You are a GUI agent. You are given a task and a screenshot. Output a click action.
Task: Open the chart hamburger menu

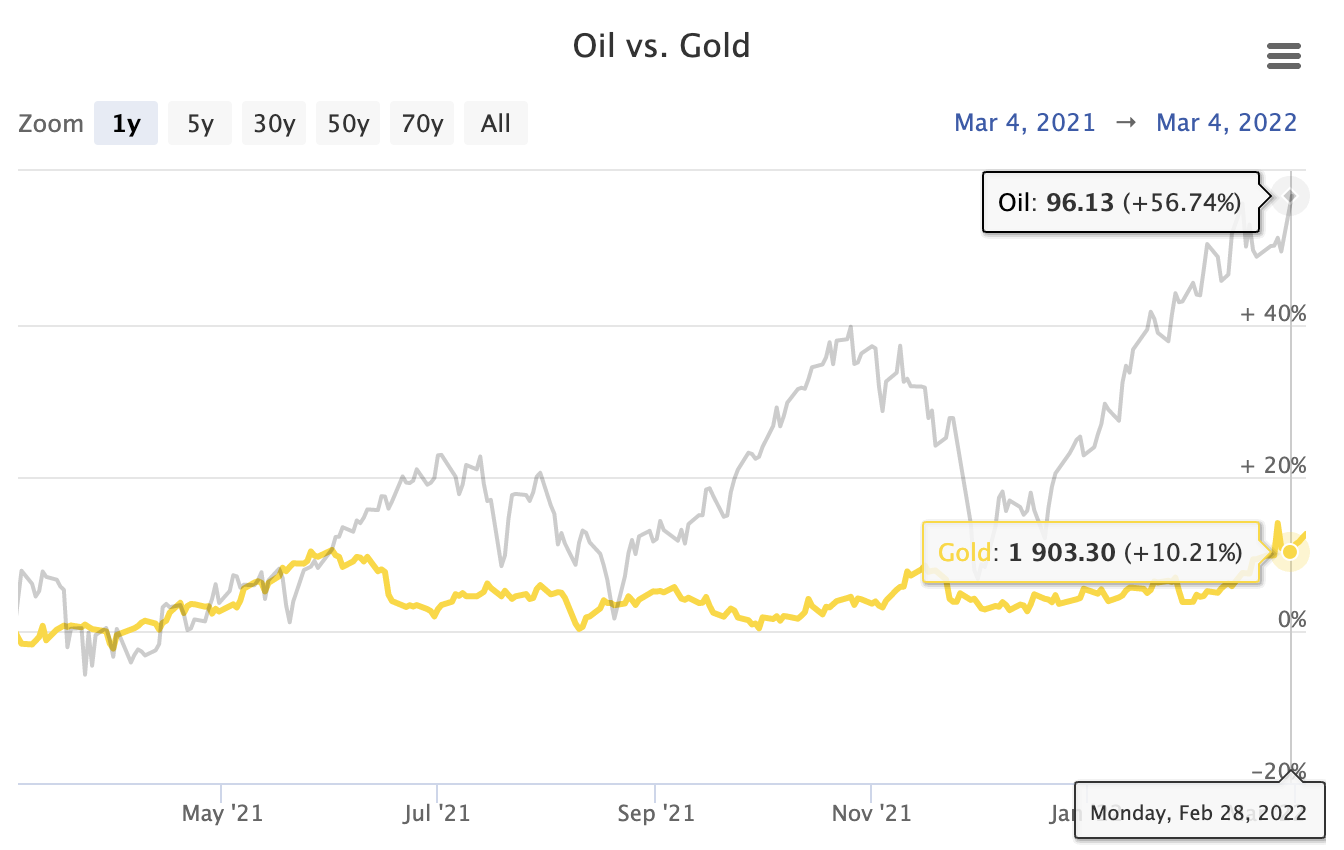(1283, 56)
